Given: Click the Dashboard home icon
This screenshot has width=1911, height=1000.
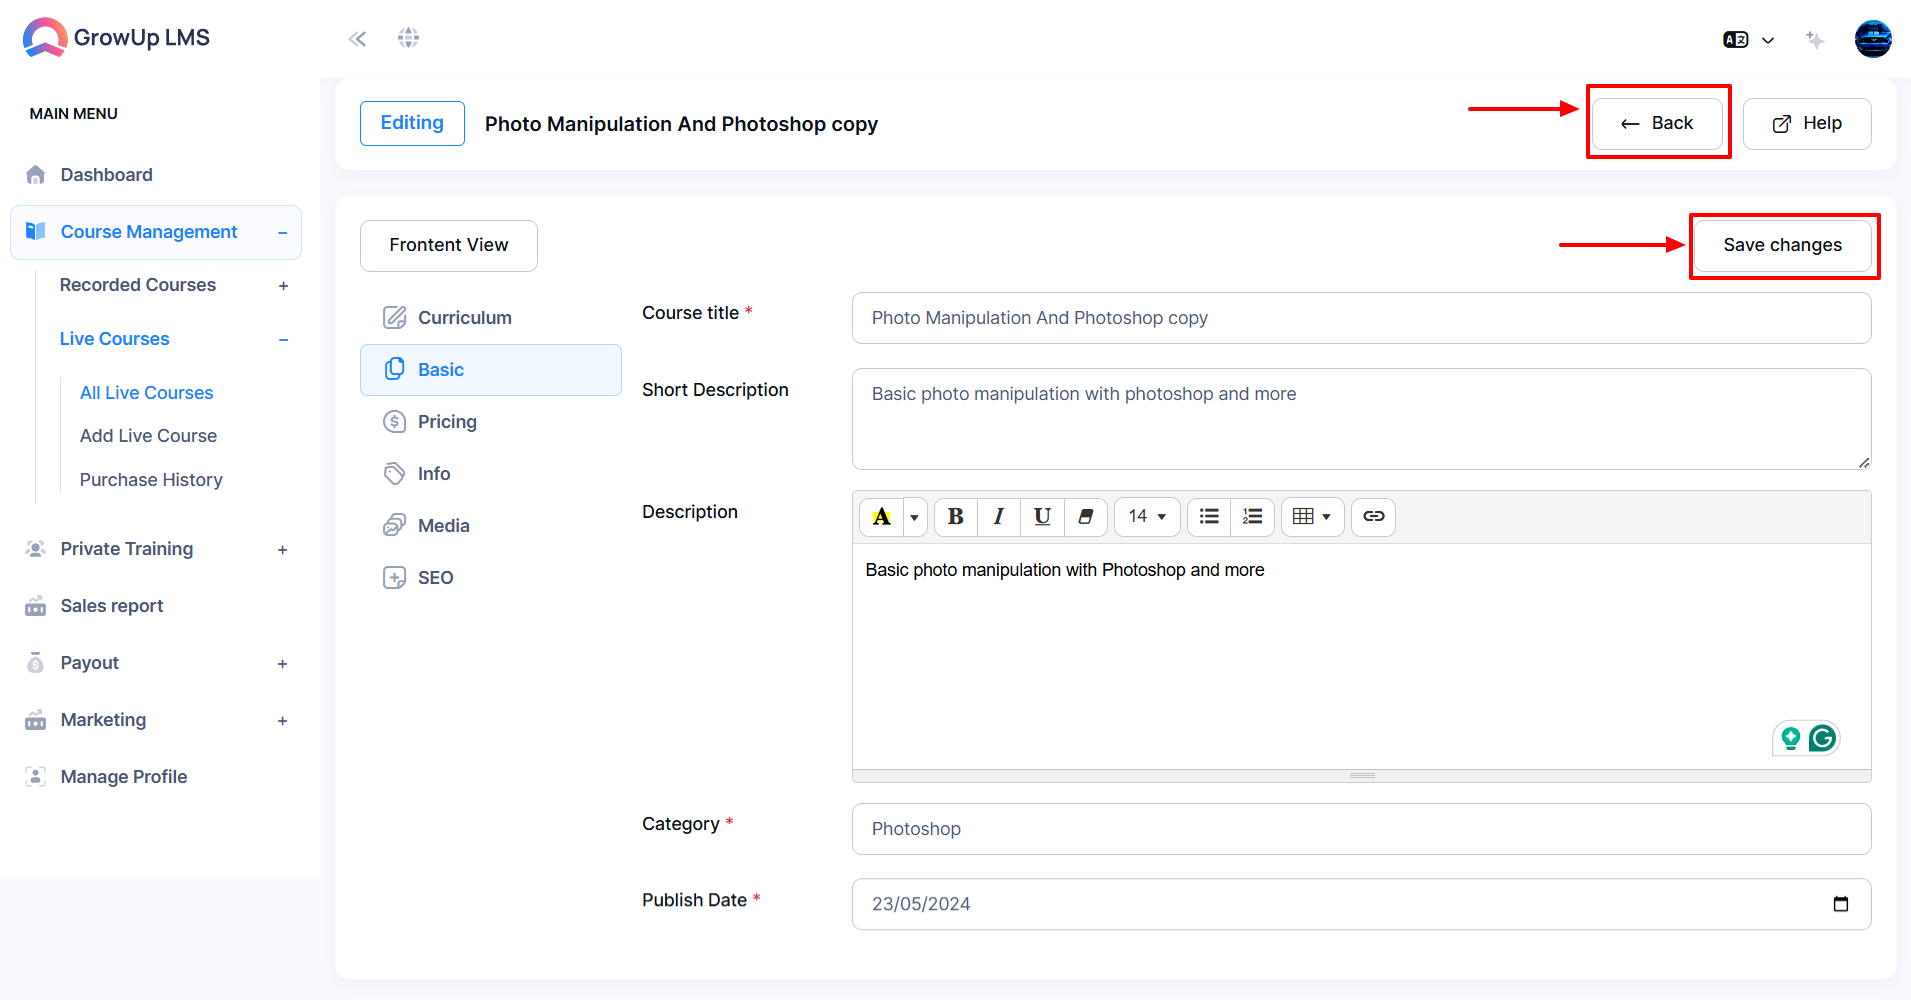Looking at the screenshot, I should (35, 175).
